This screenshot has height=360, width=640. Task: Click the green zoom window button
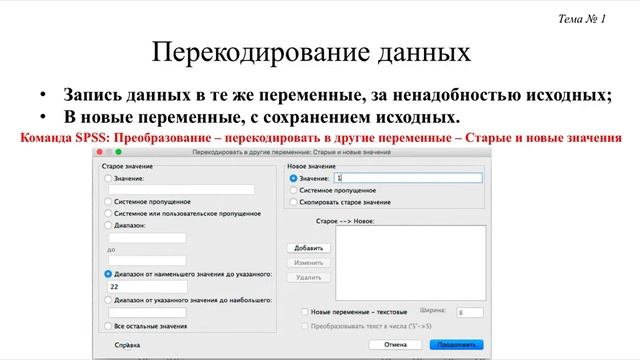click(x=118, y=152)
